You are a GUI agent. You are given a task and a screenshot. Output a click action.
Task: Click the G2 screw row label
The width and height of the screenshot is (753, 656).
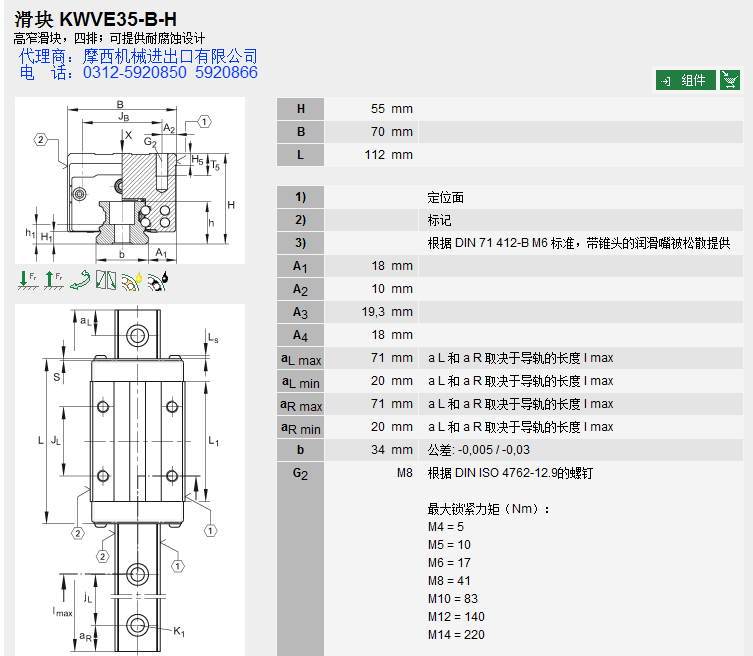pos(300,474)
